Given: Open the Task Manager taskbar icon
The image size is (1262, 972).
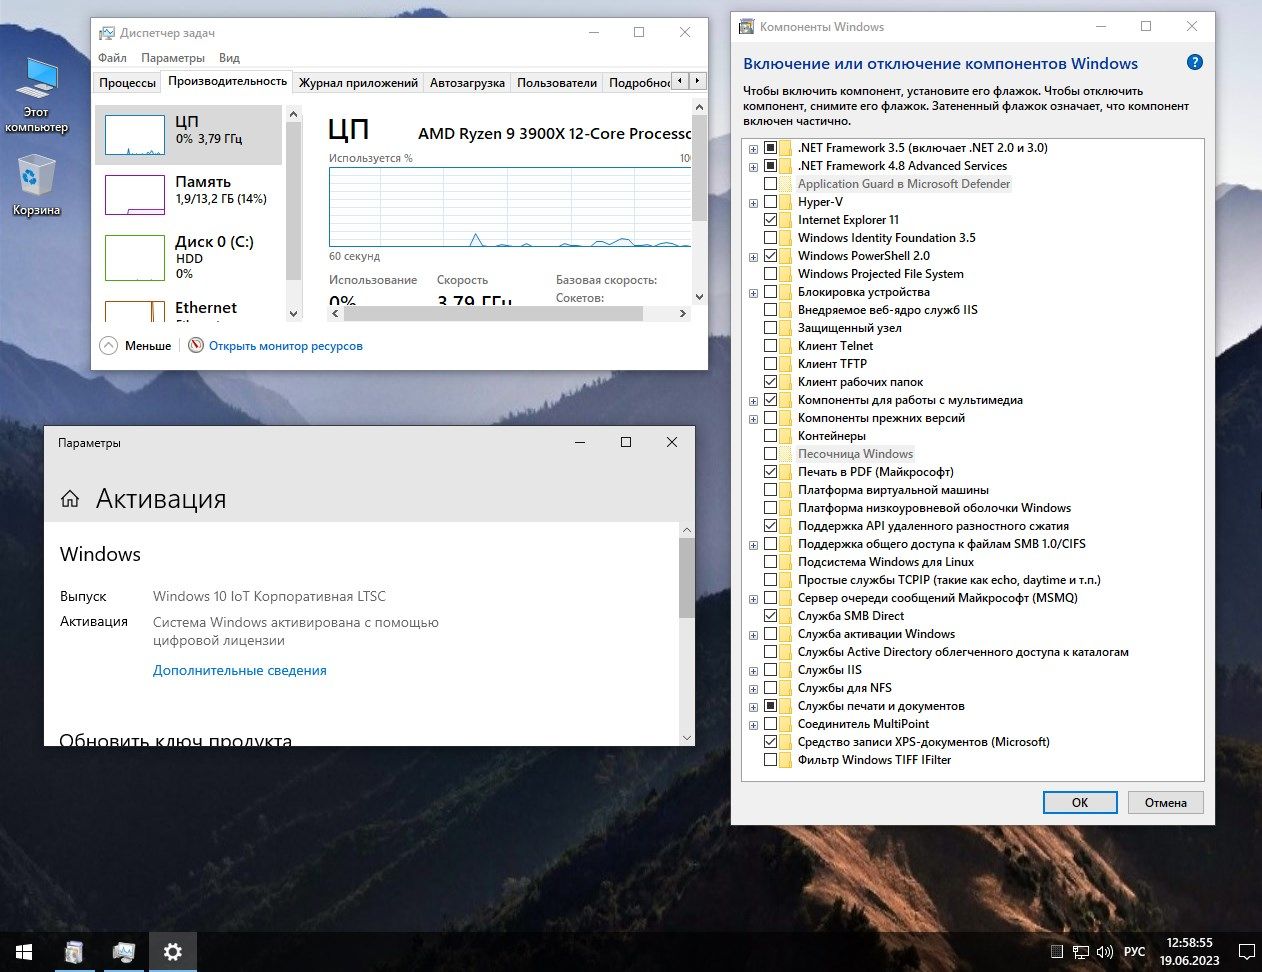Looking at the screenshot, I should [123, 952].
